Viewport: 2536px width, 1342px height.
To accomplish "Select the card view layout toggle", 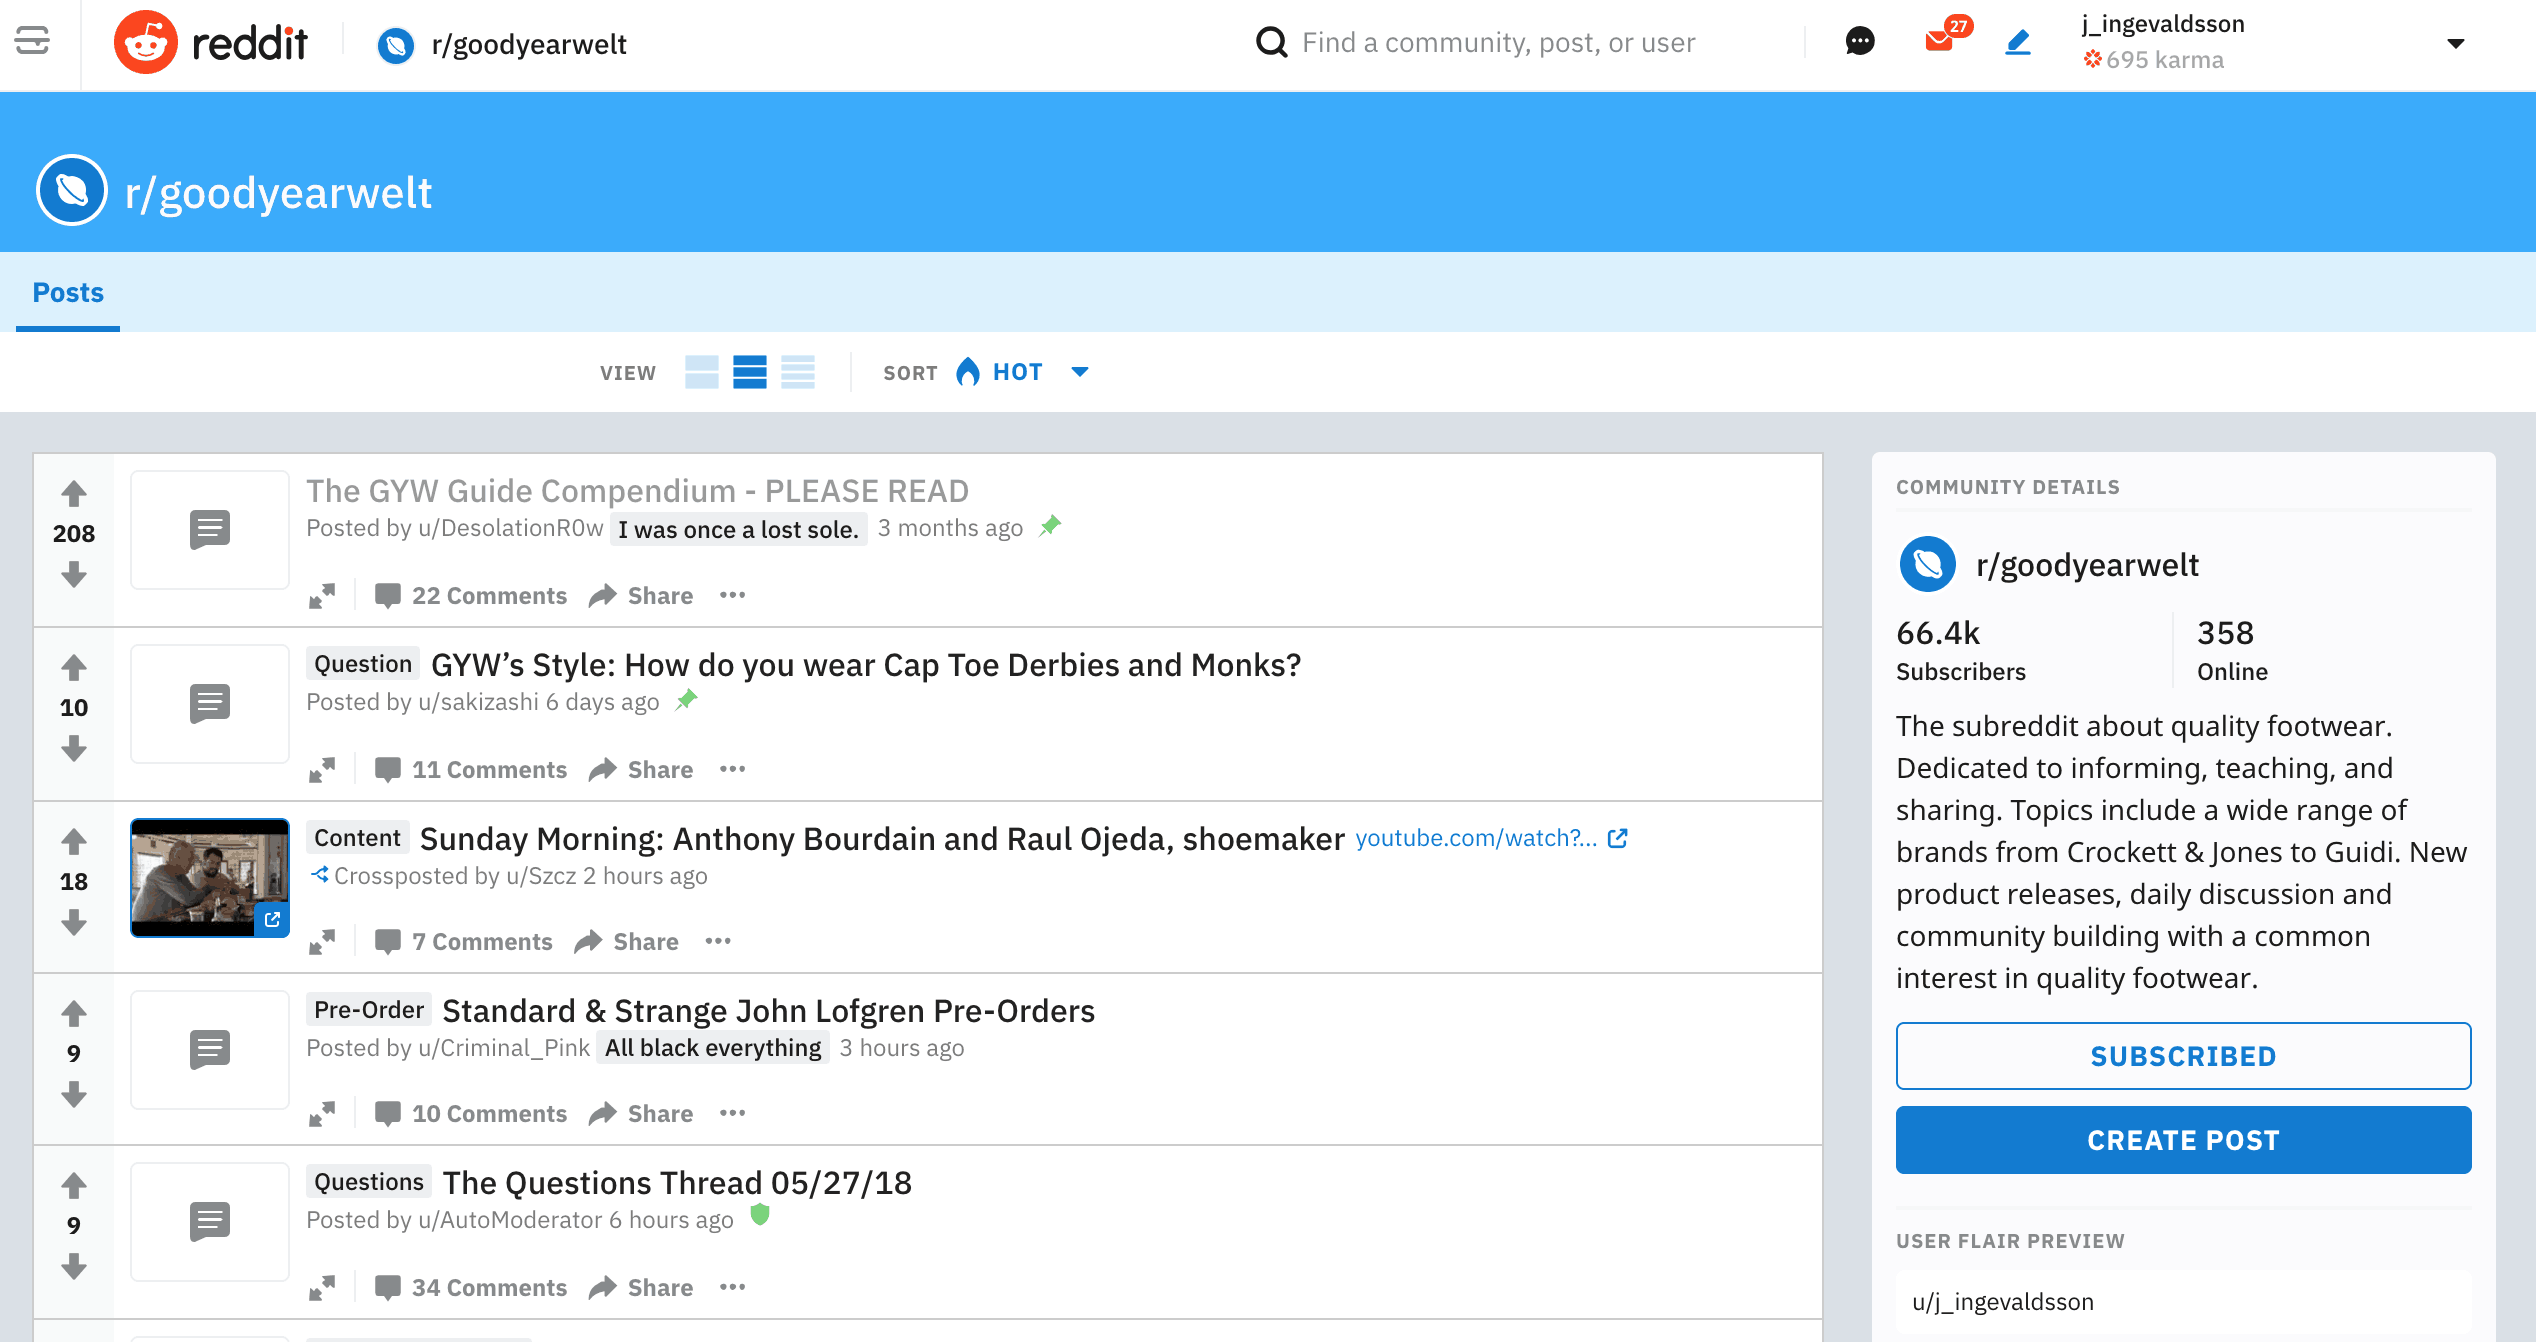I will [701, 372].
